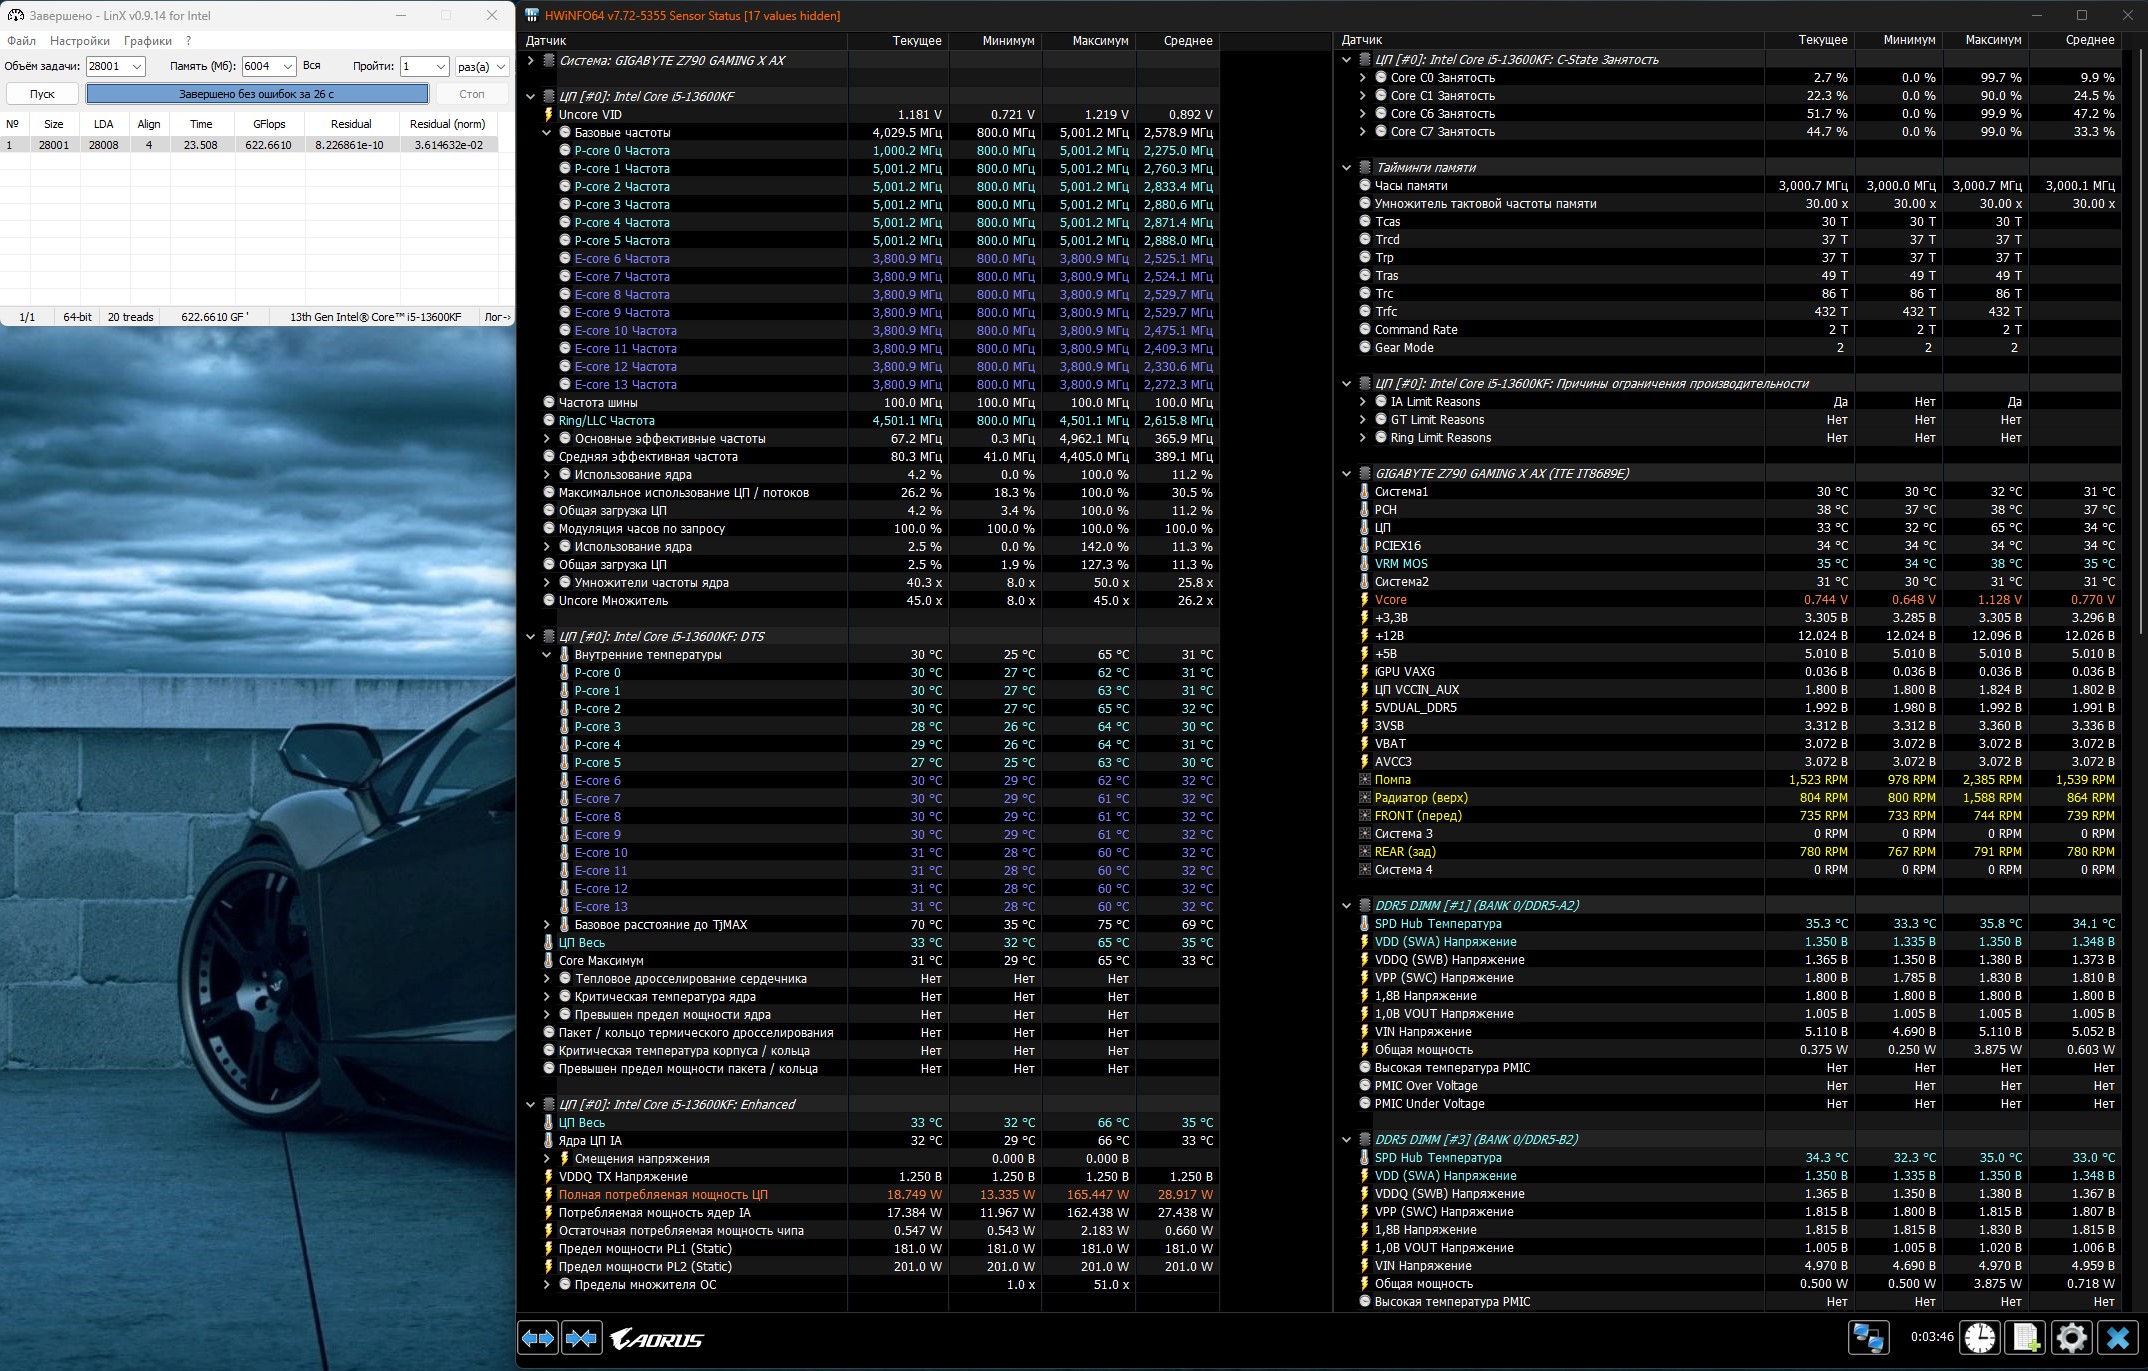Open HWiNFO sensor settings gear
The height and width of the screenshot is (1371, 2148).
pyautogui.click(x=2072, y=1337)
